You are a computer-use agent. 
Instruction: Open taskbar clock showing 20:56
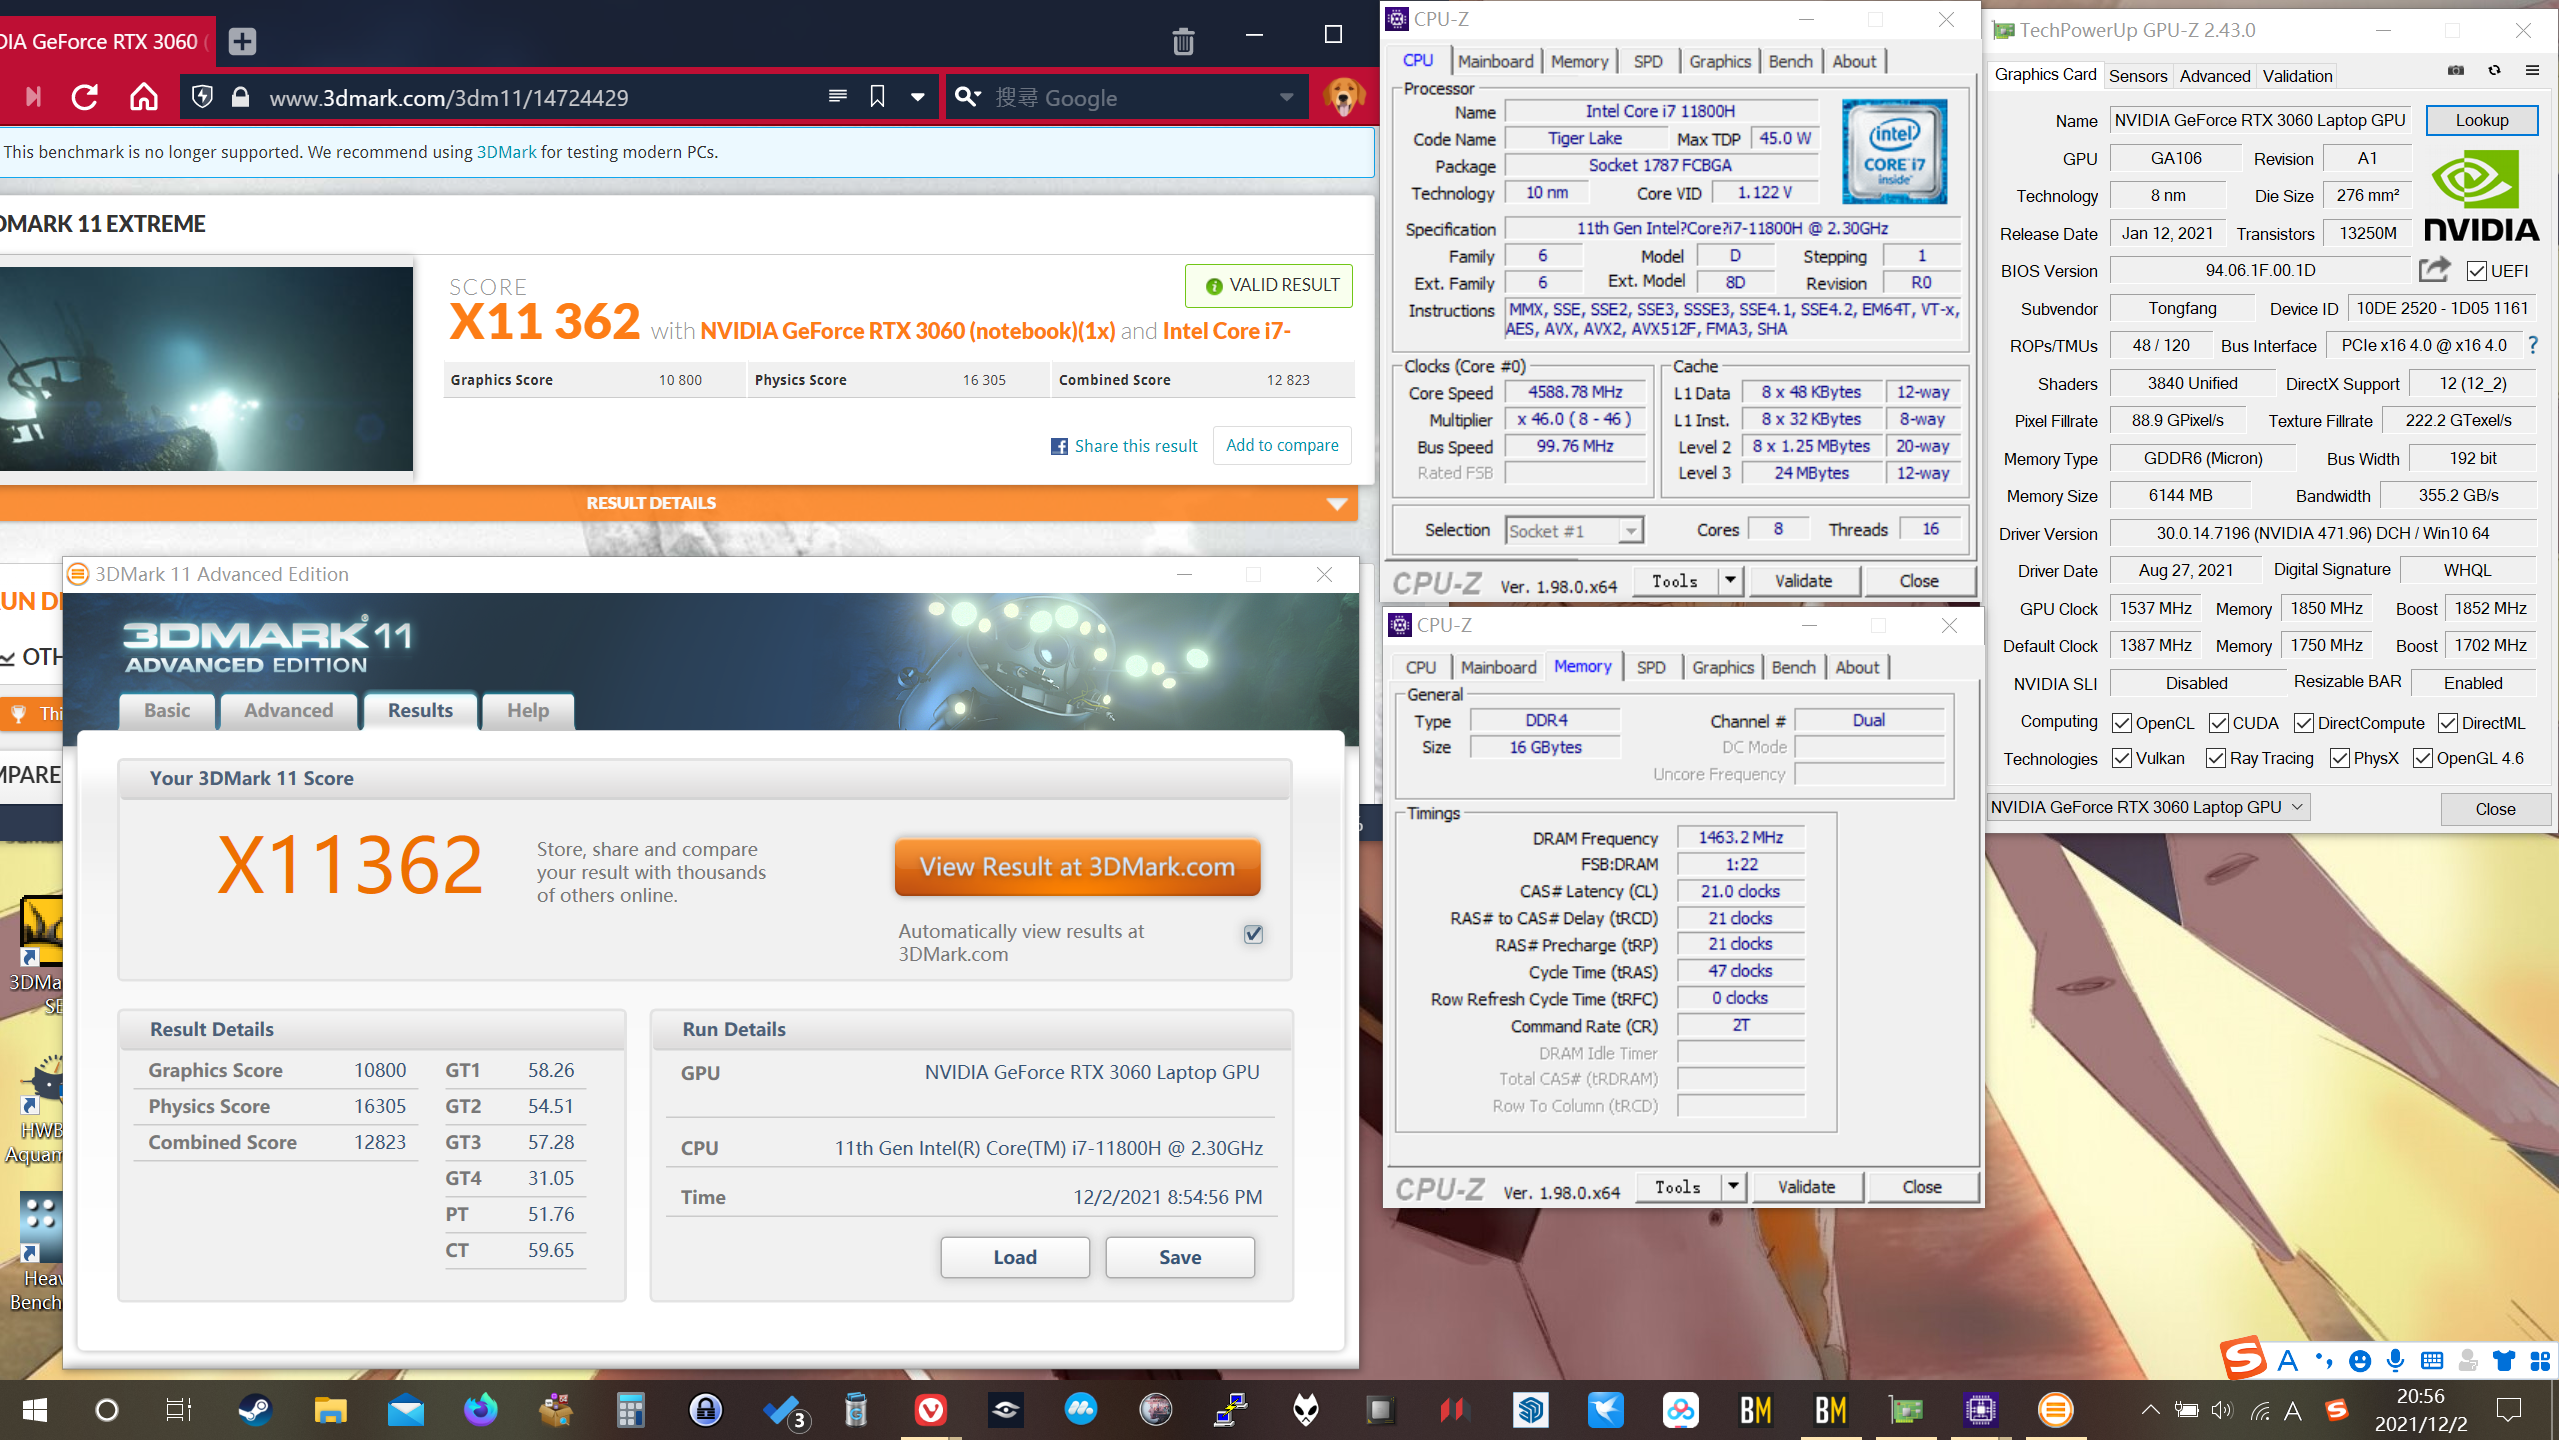(2420, 1410)
